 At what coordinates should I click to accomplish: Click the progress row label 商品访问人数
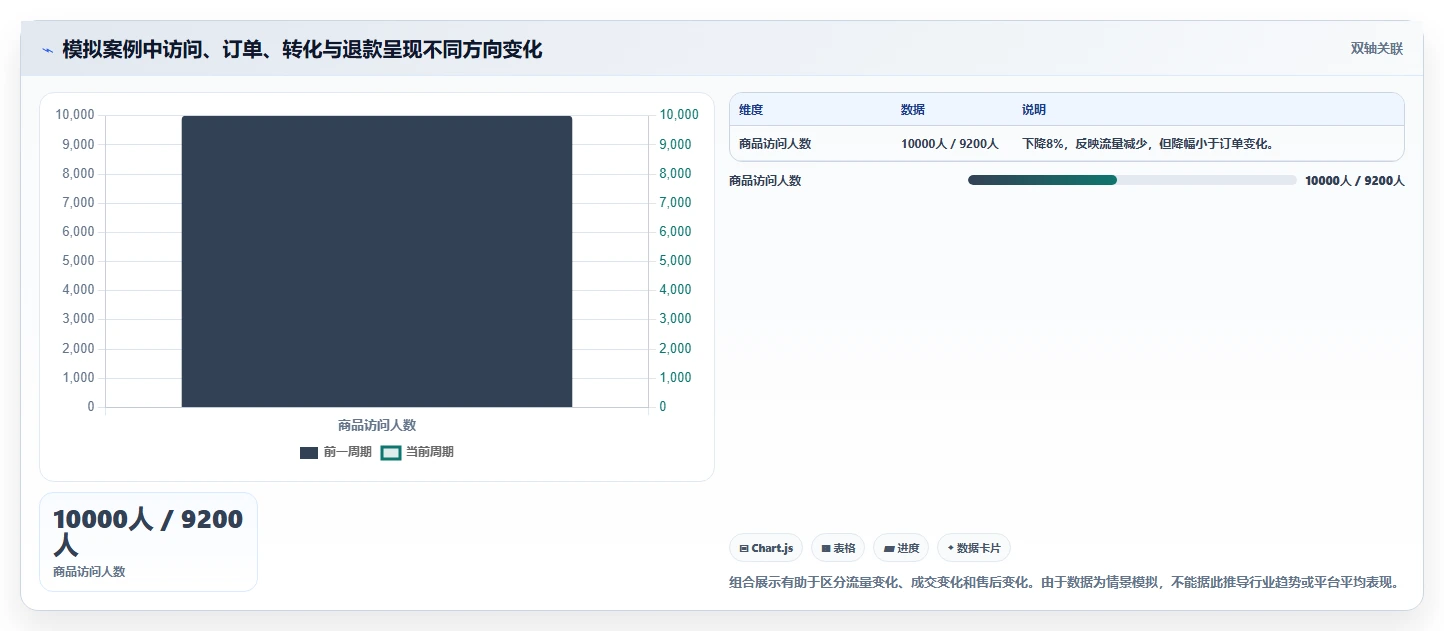click(x=765, y=181)
